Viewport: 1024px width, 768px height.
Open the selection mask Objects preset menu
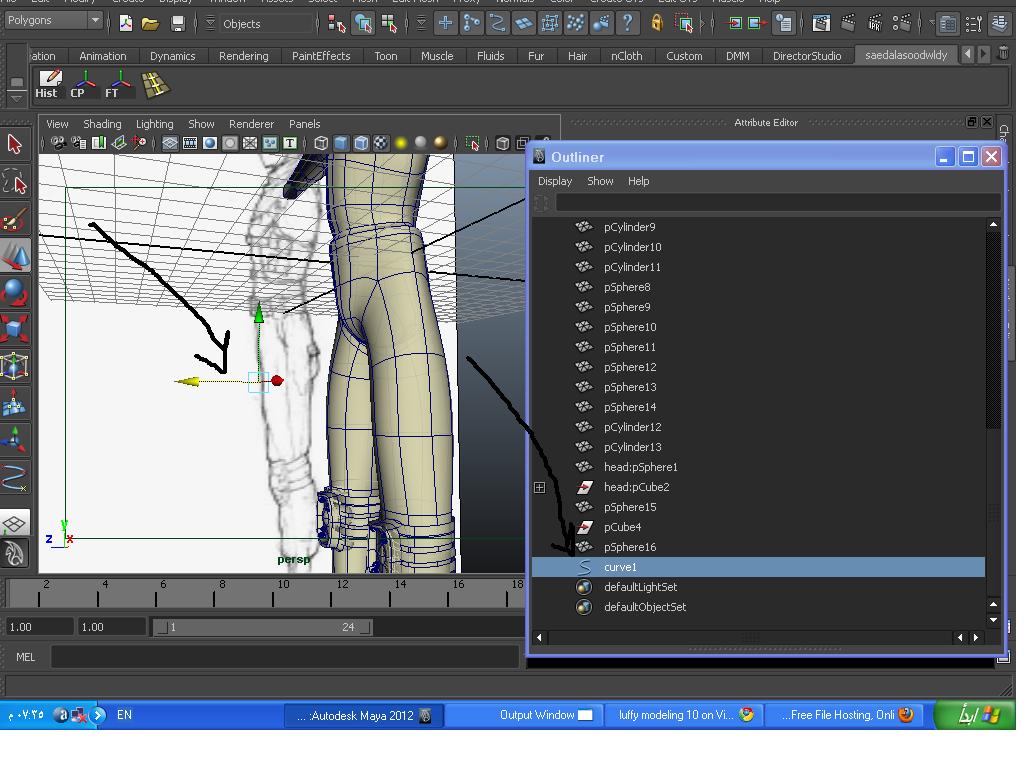210,24
